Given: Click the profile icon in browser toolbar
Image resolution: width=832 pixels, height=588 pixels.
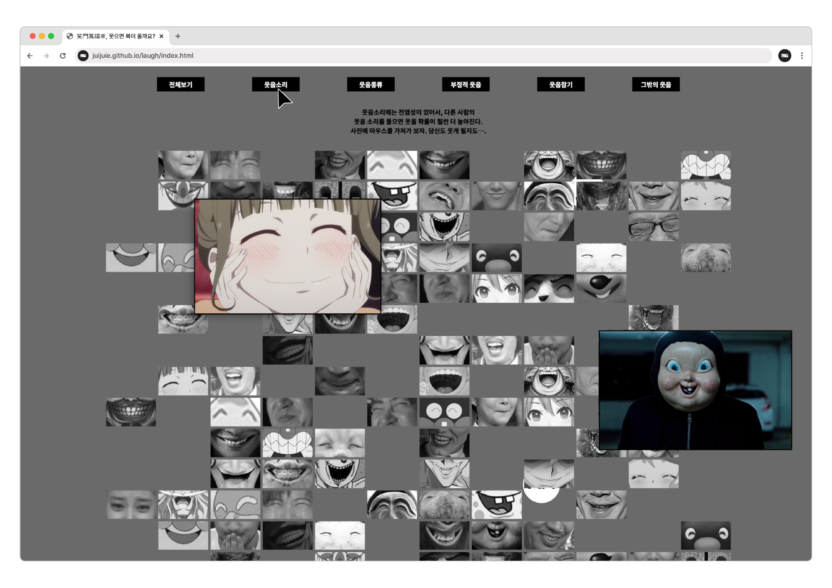Looking at the screenshot, I should tap(784, 56).
